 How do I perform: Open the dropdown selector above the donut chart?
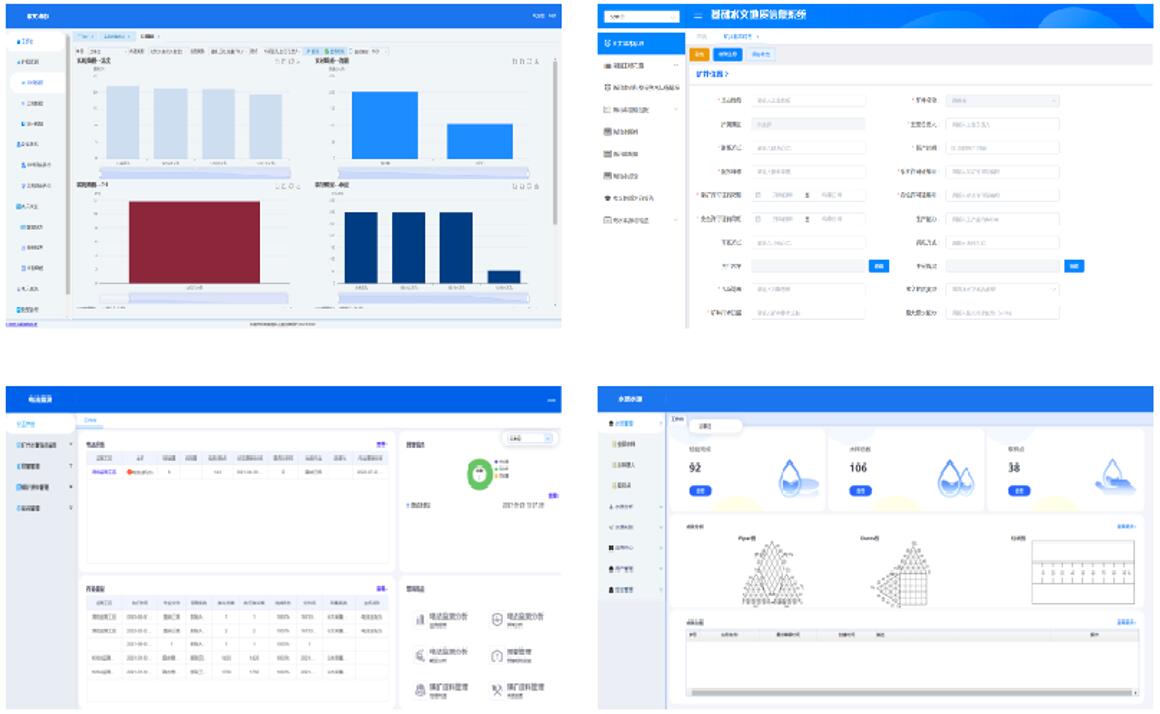[529, 438]
